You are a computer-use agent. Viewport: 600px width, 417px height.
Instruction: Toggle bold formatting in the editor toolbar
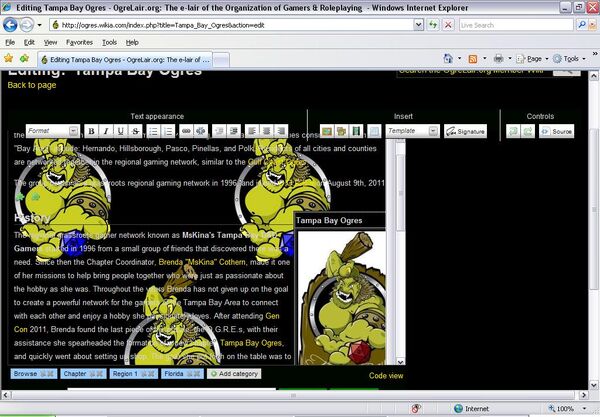[x=91, y=131]
